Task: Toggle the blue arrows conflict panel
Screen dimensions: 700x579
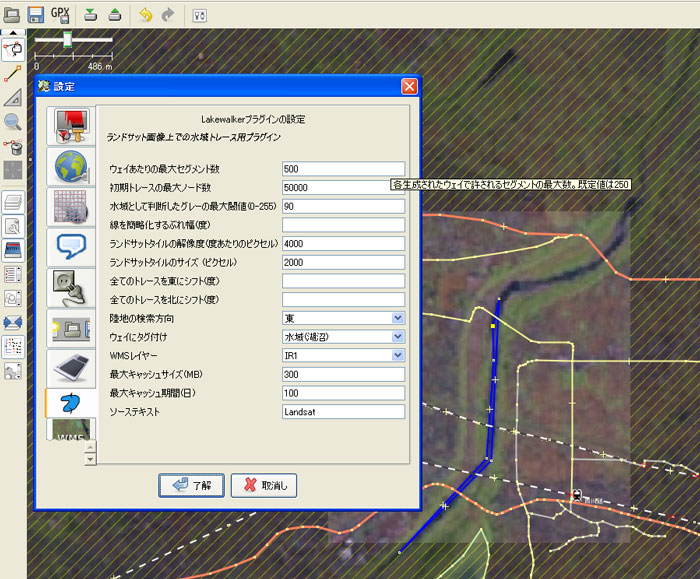Action: 13,322
